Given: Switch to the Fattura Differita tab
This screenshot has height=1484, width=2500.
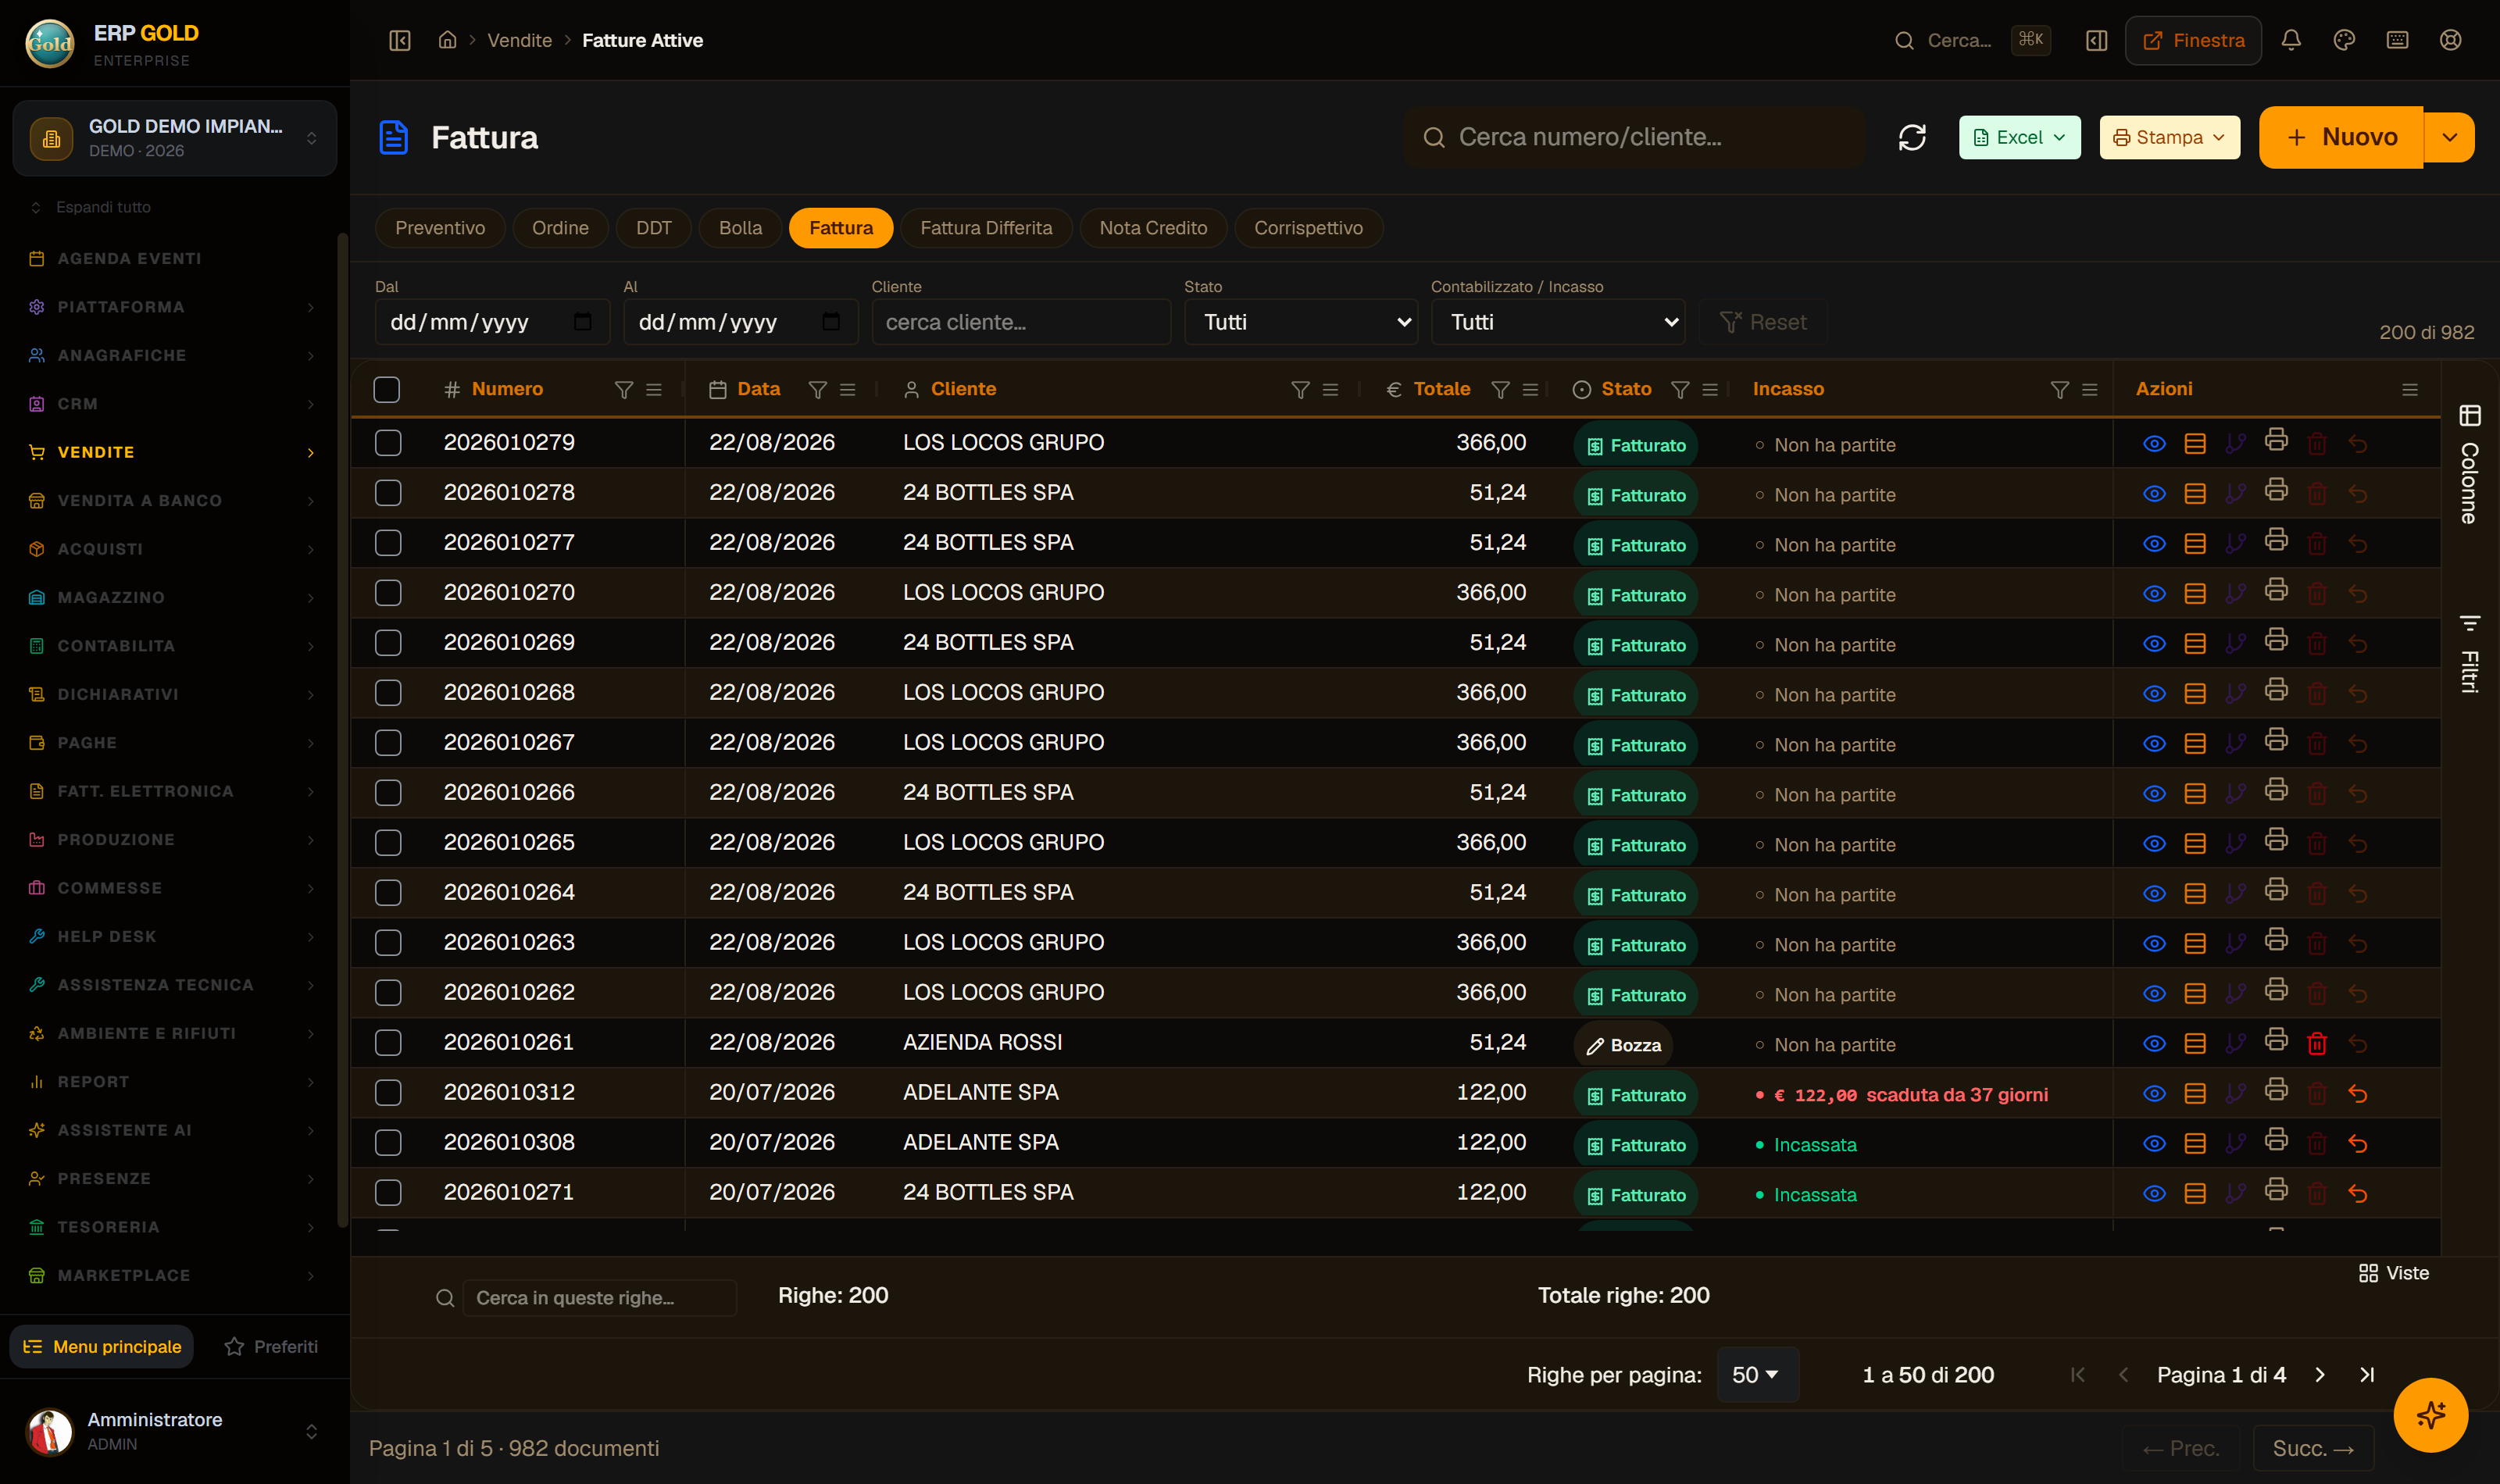Looking at the screenshot, I should 986,228.
